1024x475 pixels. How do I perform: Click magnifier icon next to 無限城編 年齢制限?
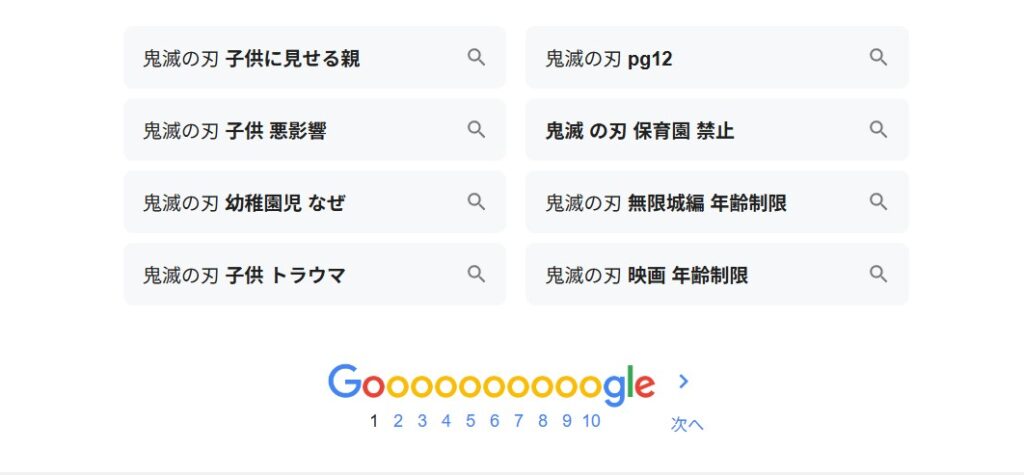878,202
